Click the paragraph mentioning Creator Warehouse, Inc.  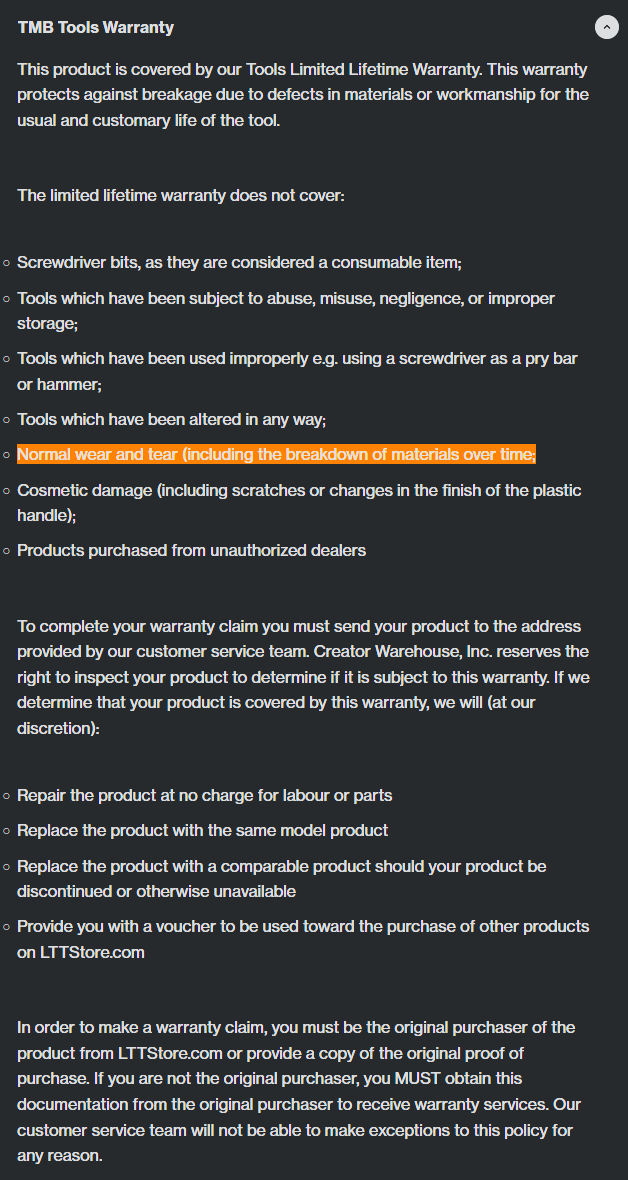pyautogui.click(x=303, y=677)
